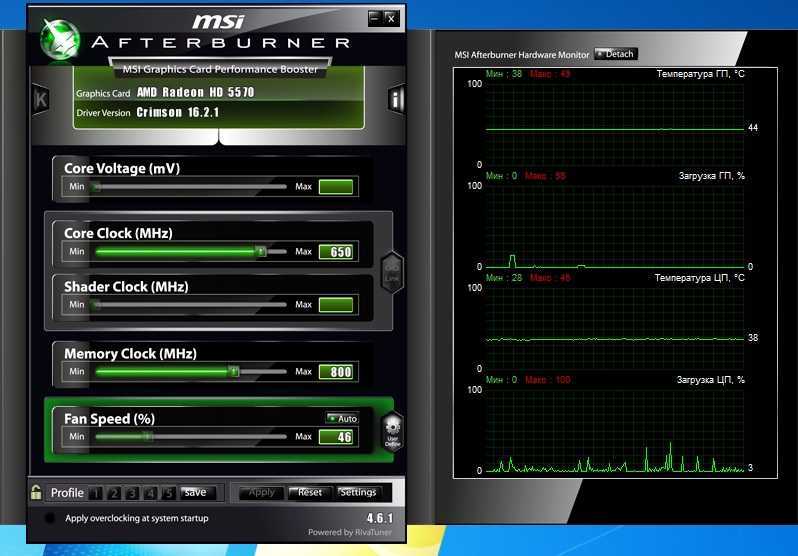Image resolution: width=798 pixels, height=556 pixels.
Task: Minimize the Afterburner window
Action: coord(375,18)
